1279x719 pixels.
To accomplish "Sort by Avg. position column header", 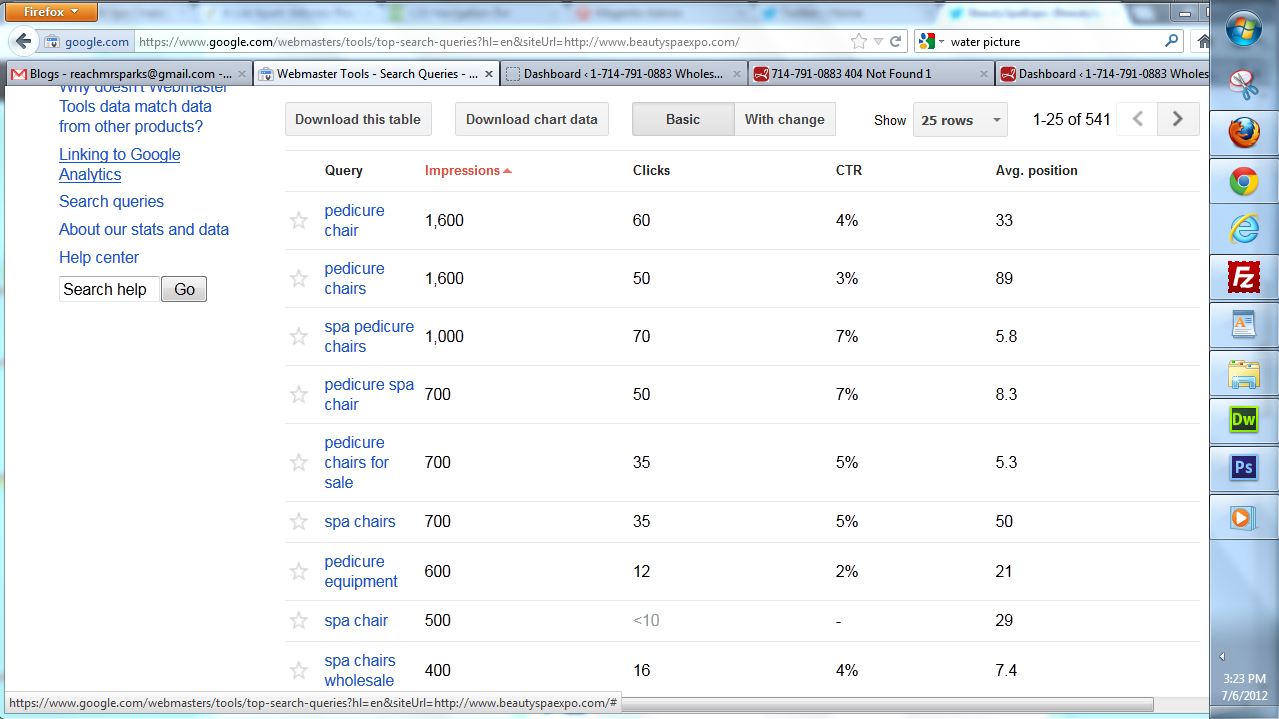I will pos(1037,170).
